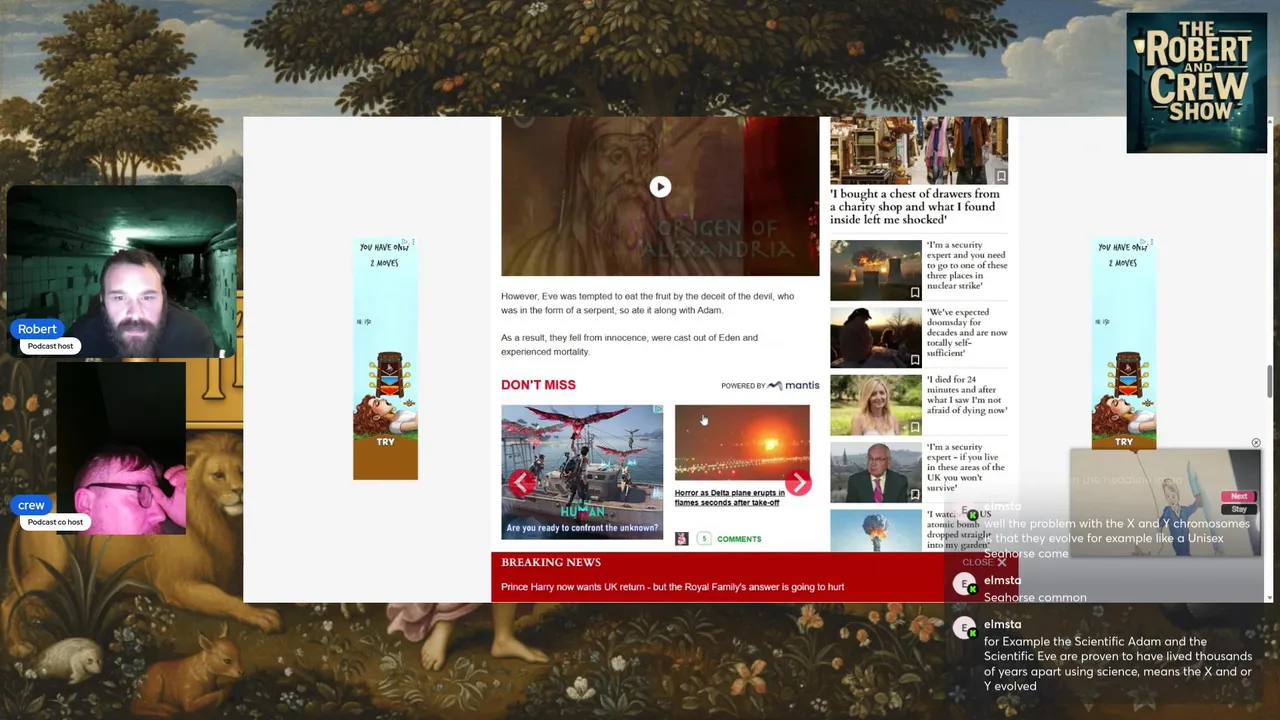Open AdChoices icon on Once Human ad
Screen dimensions: 1280x720
click(x=657, y=410)
